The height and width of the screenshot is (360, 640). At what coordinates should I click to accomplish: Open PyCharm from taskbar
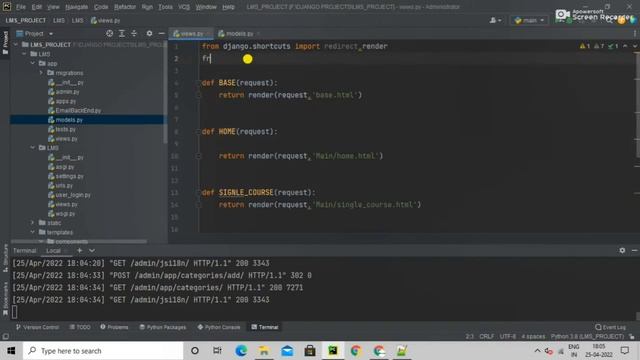[333, 351]
